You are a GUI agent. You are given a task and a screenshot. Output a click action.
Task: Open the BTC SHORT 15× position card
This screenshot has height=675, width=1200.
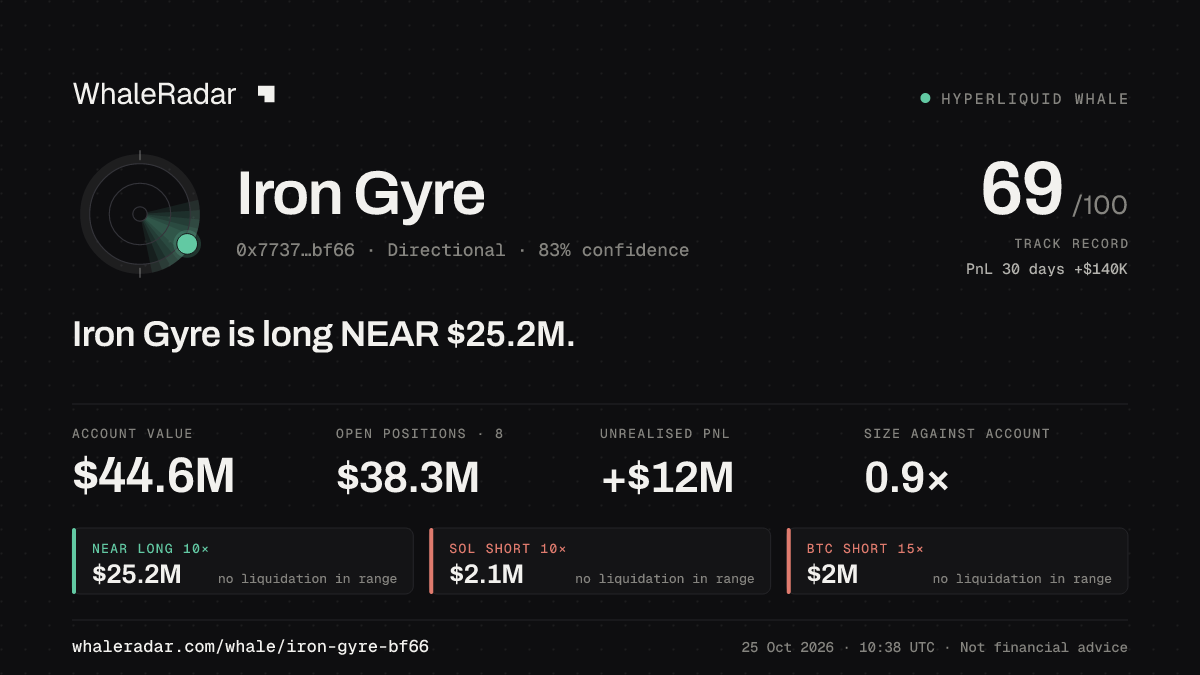pos(958,561)
